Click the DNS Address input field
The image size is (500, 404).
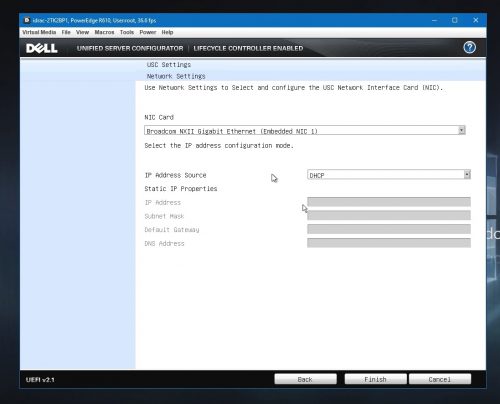(x=389, y=243)
